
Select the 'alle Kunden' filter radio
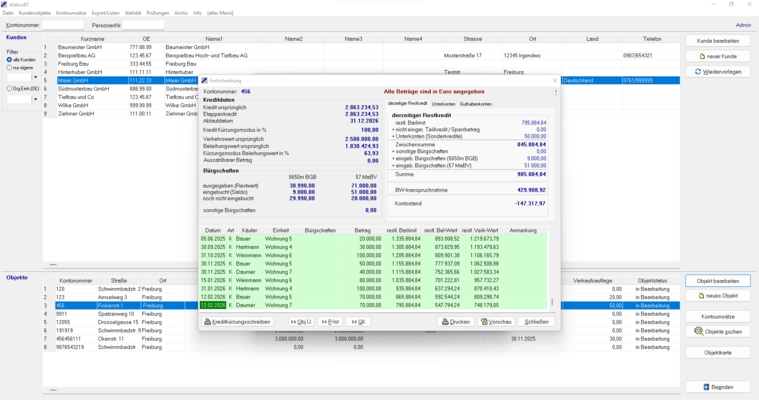[x=9, y=59]
